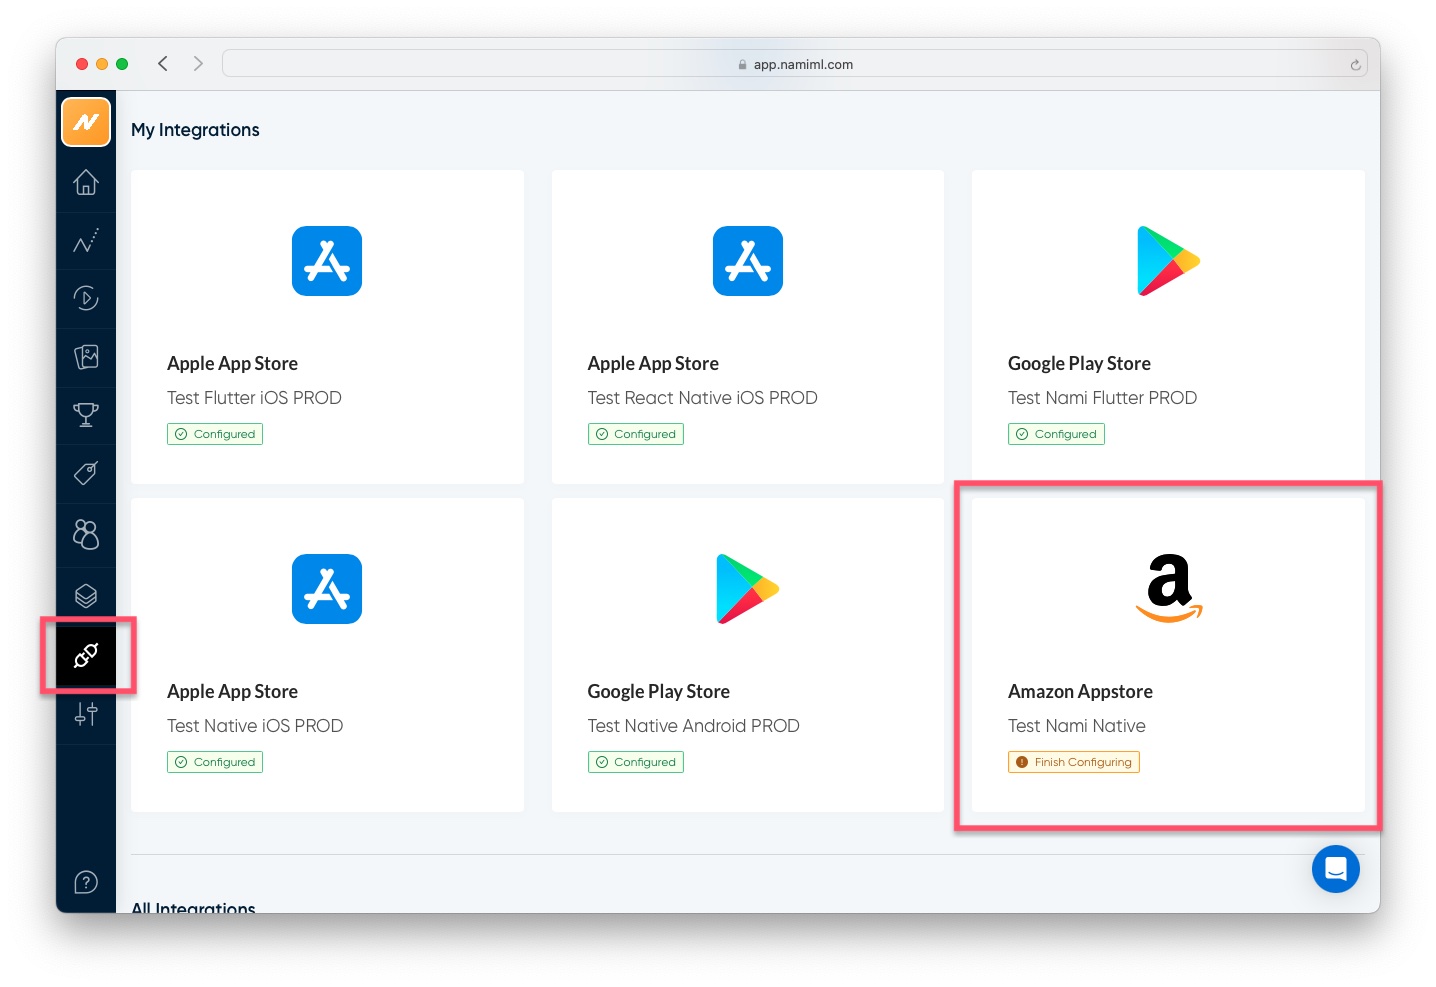The height and width of the screenshot is (987, 1436).
Task: Click Google Play icon for Test Nami Flutter PROD
Action: click(x=1168, y=261)
